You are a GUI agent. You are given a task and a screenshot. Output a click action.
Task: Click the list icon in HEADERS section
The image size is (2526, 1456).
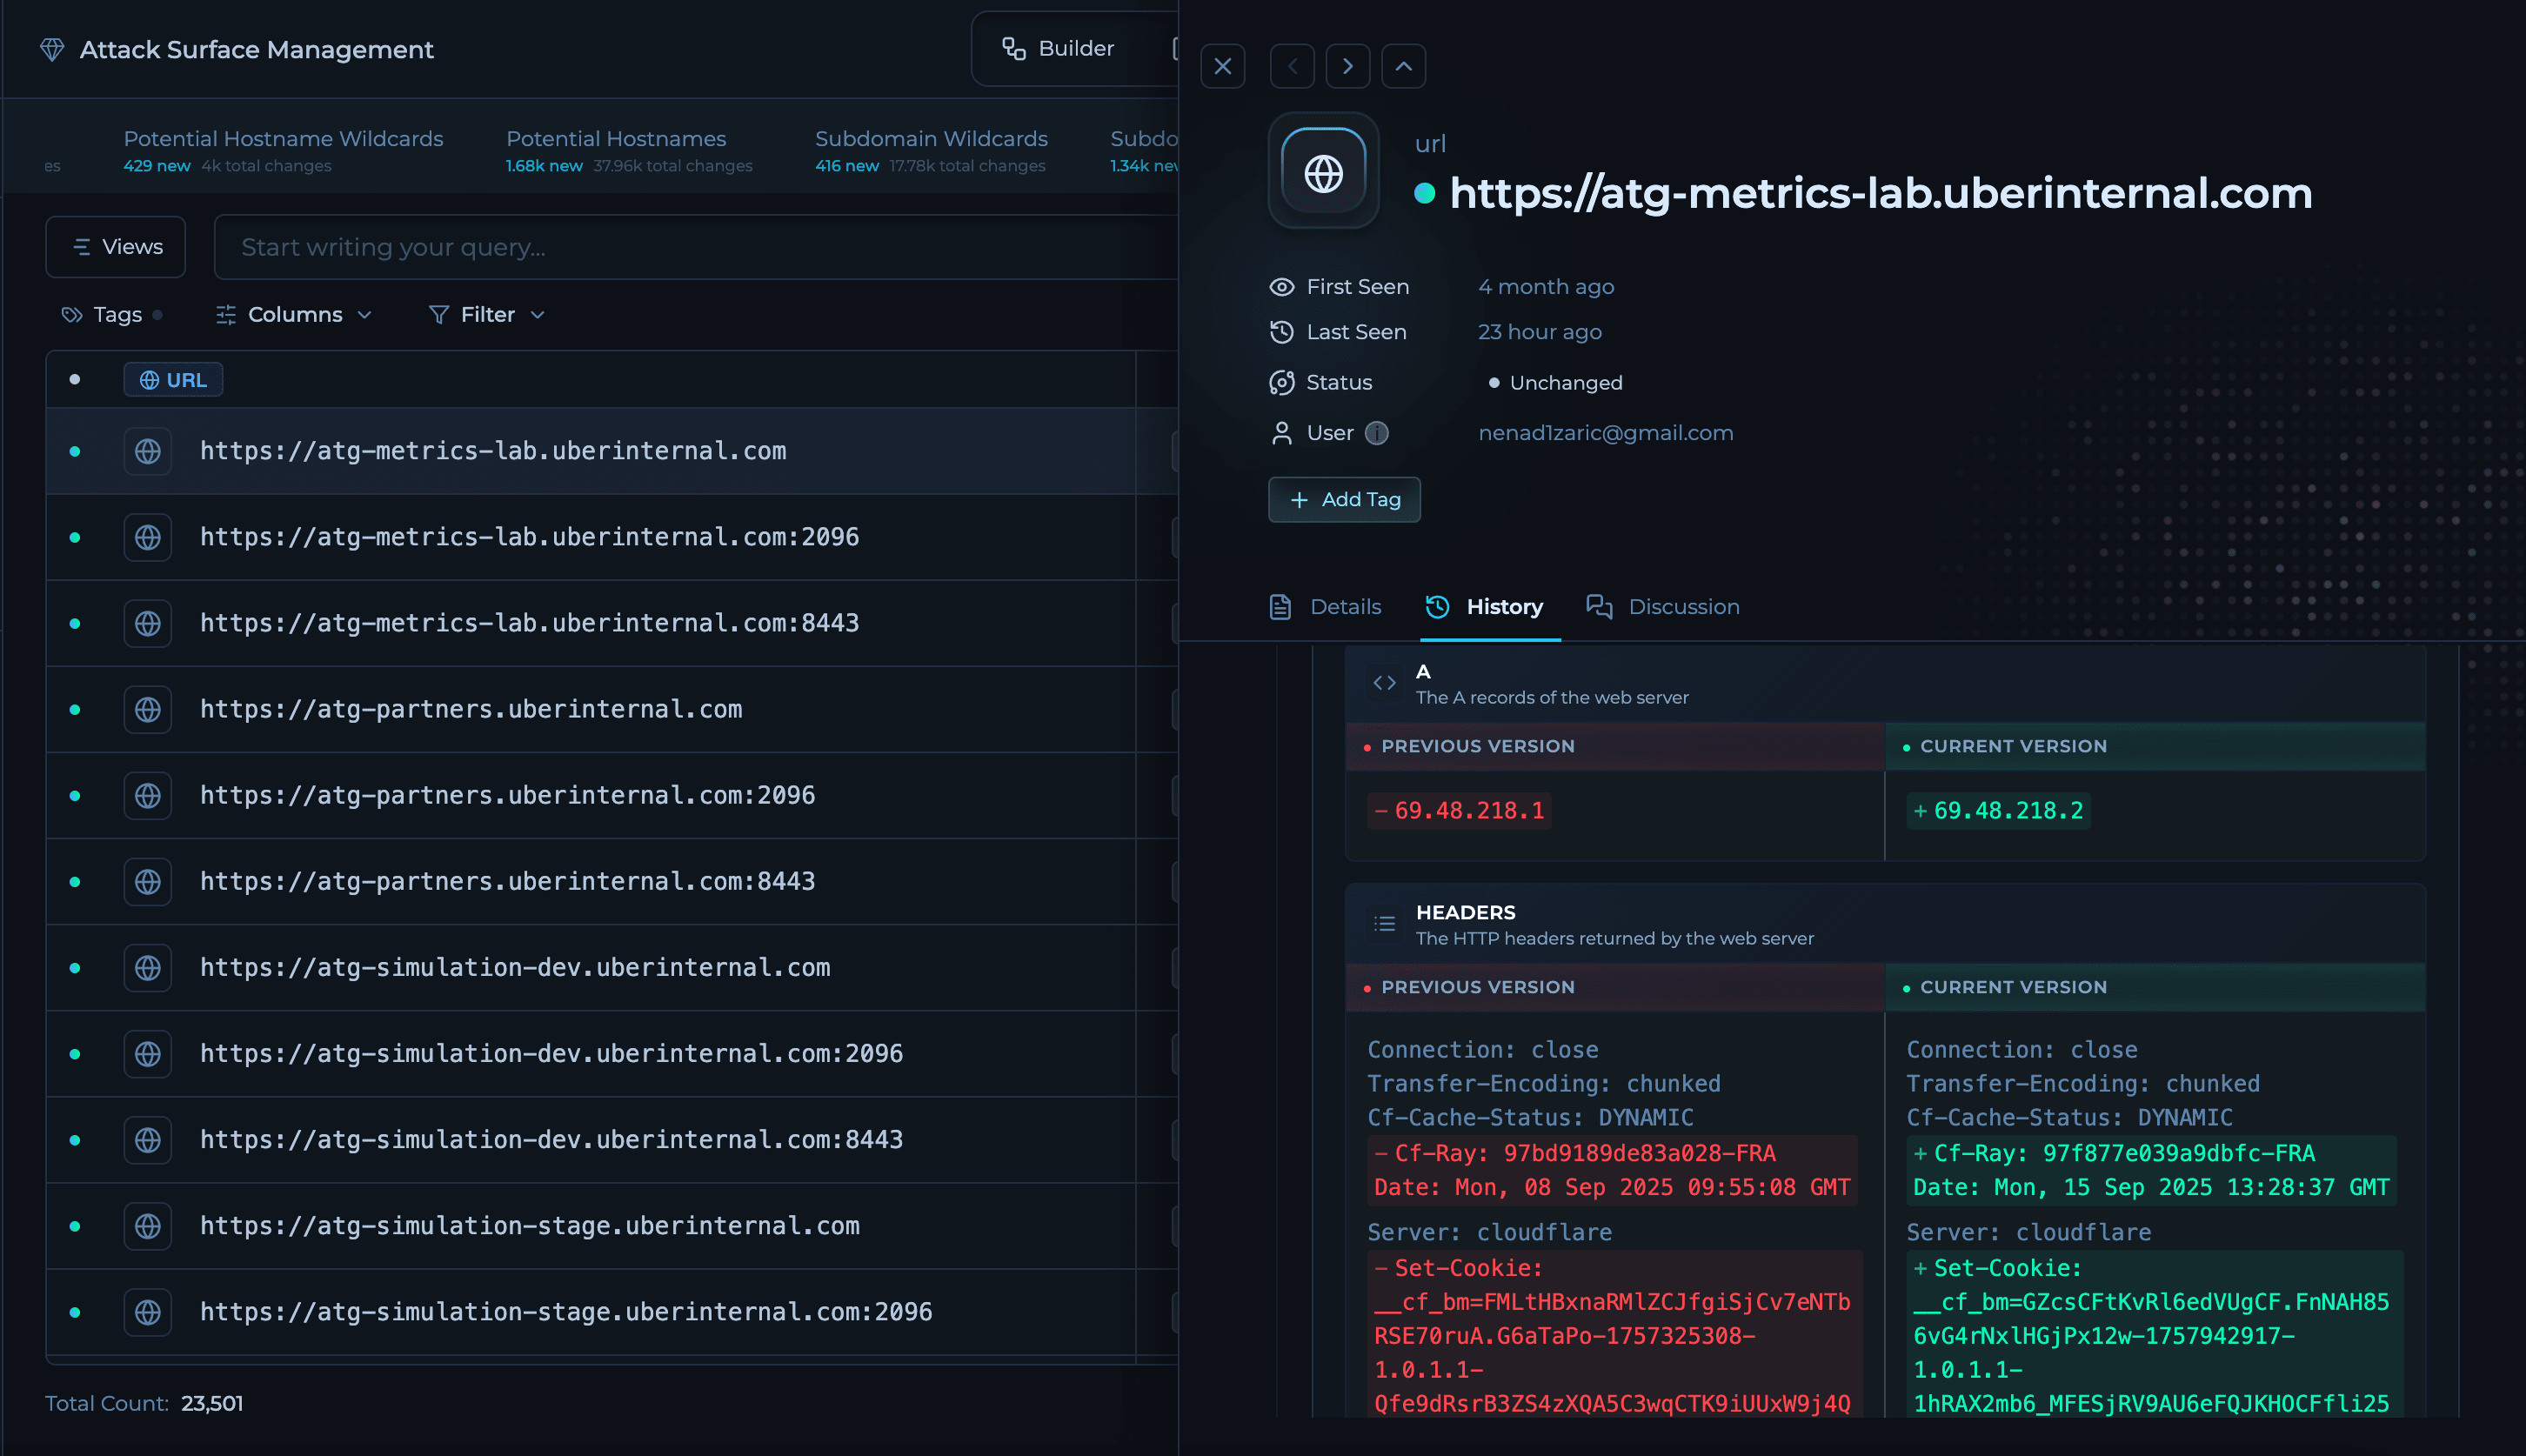coord(1384,924)
